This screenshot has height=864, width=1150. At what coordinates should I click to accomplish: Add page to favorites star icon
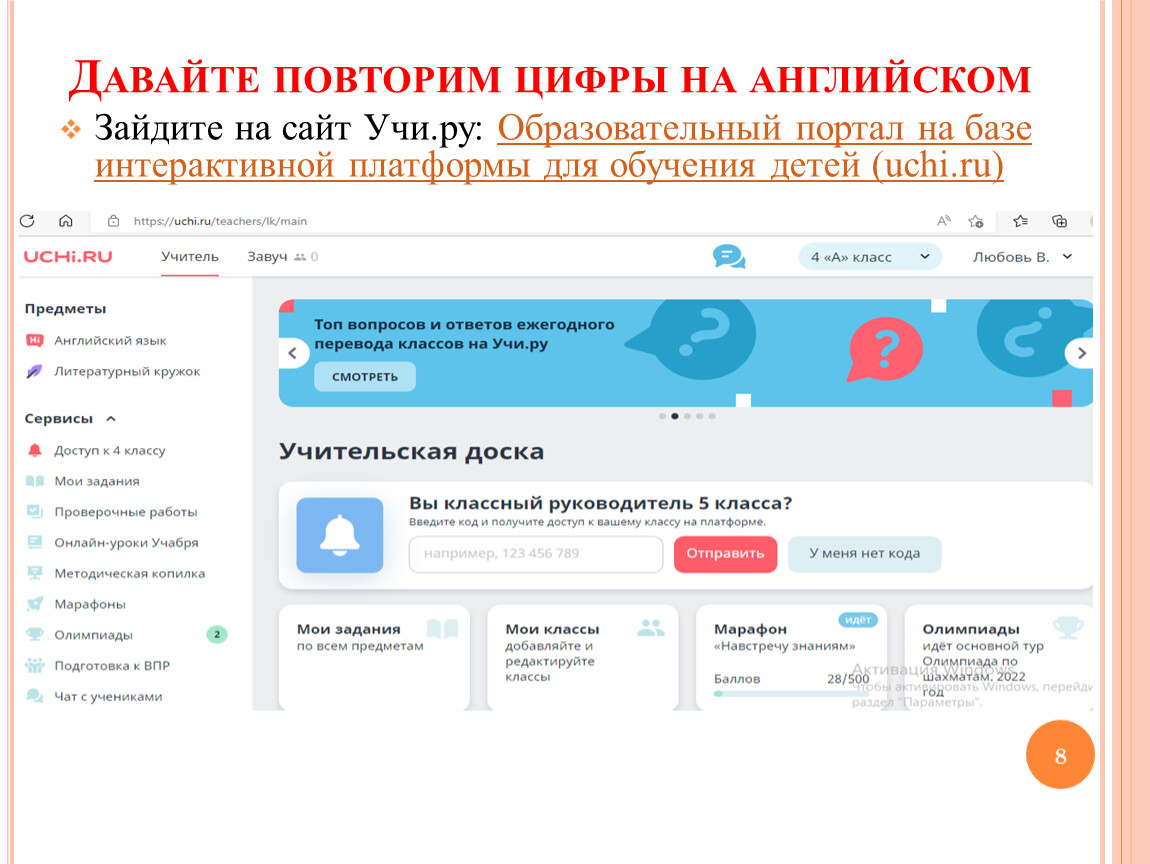975,221
